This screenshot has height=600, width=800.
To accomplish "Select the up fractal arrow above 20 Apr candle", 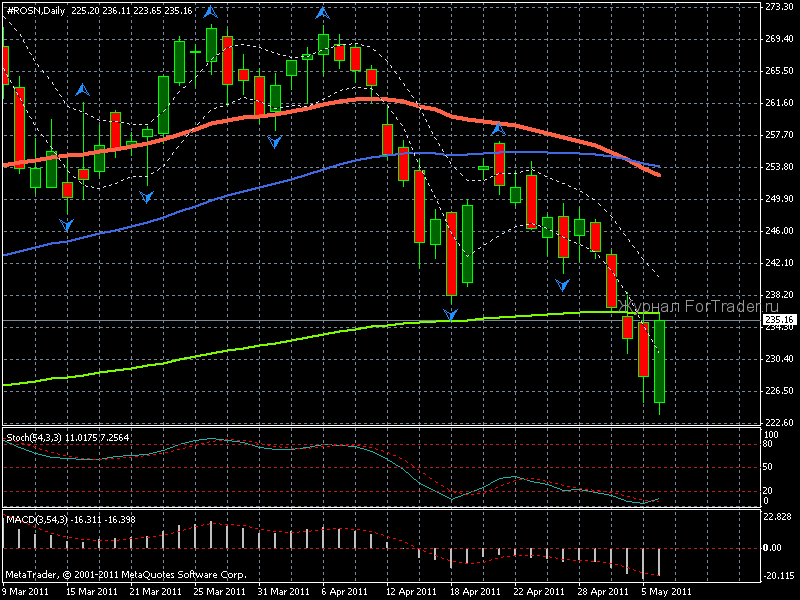I will point(497,128).
